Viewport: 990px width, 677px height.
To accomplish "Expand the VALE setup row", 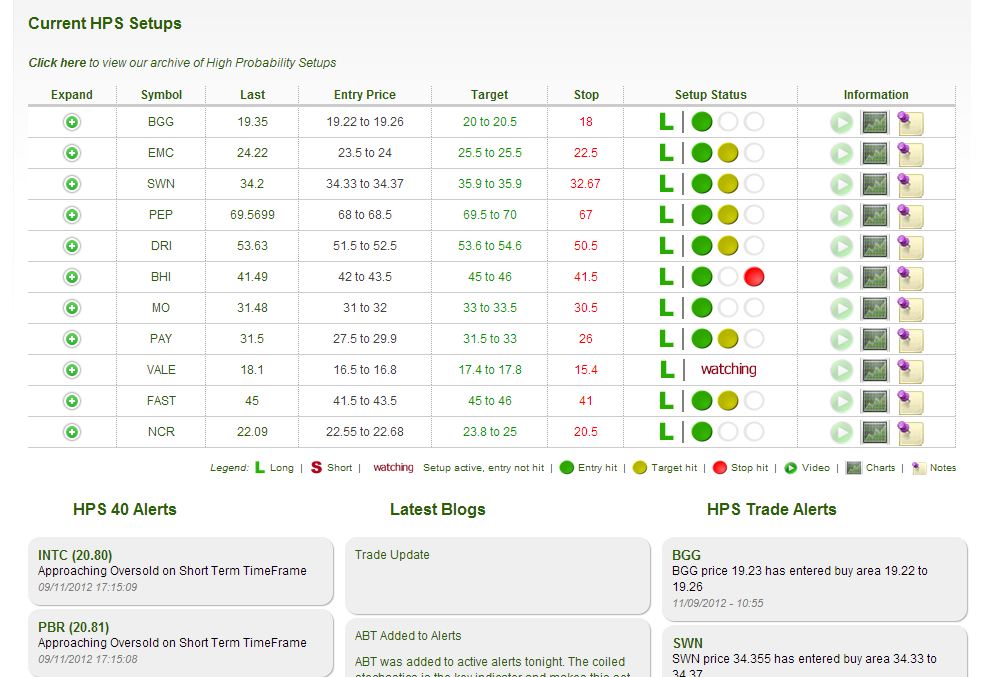I will pos(72,370).
